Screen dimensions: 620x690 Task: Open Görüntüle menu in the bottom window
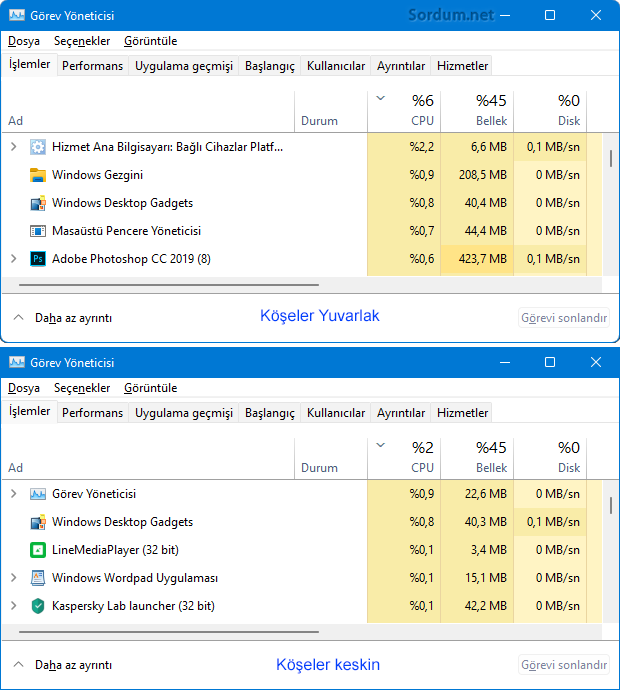150,388
